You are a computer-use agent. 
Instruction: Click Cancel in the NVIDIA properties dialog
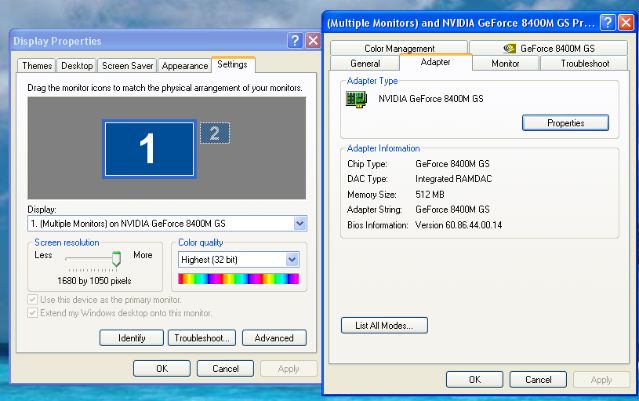point(538,379)
